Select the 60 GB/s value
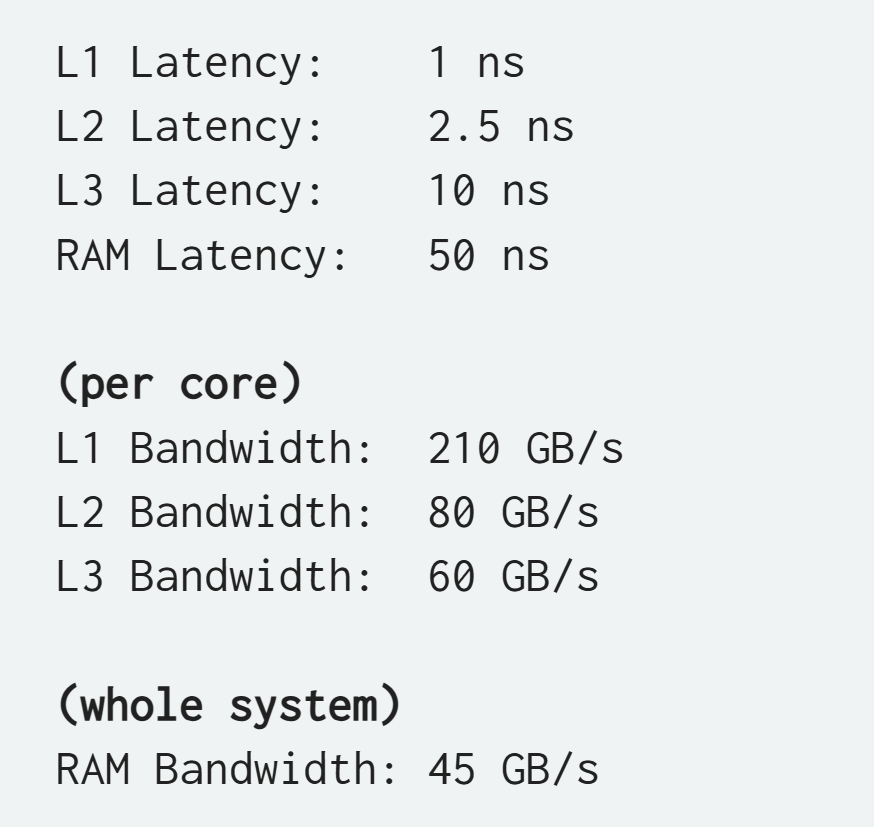 click(513, 576)
